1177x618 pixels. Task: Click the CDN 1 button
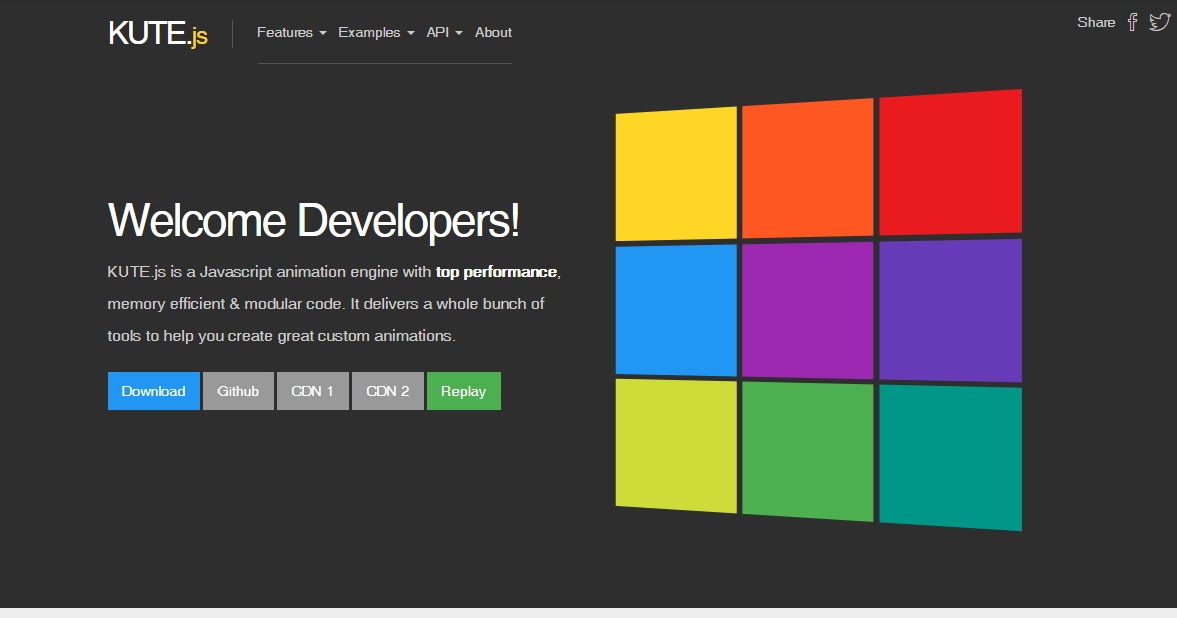(312, 391)
